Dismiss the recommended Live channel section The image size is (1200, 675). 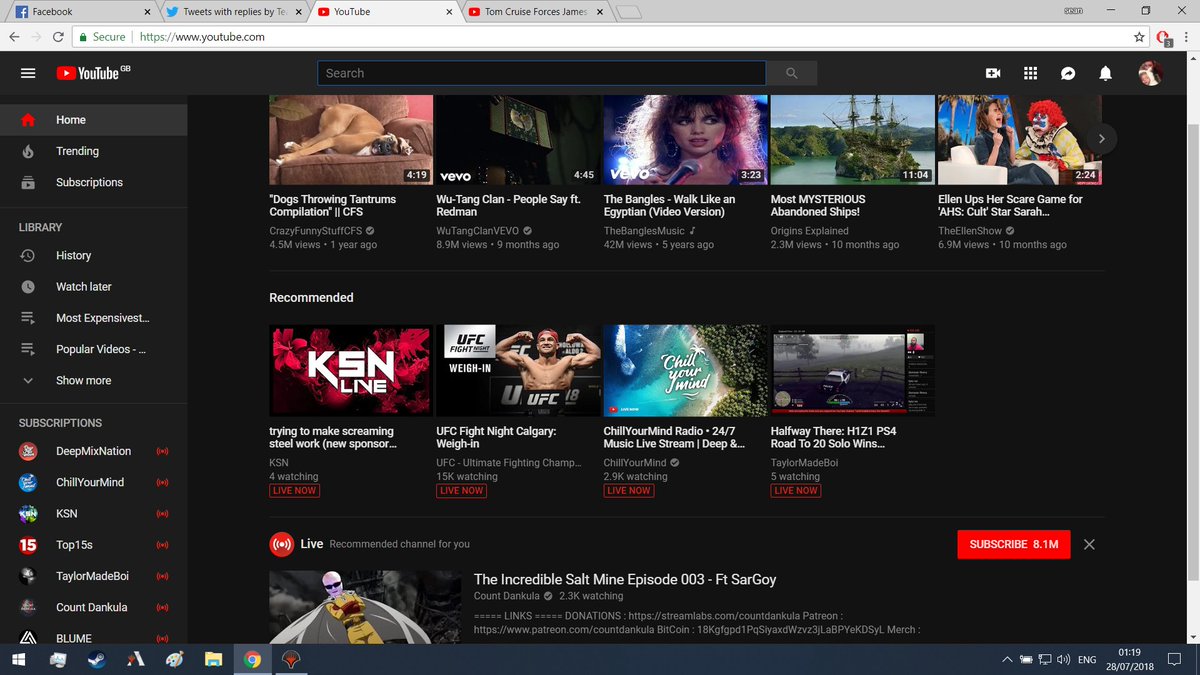(x=1089, y=544)
